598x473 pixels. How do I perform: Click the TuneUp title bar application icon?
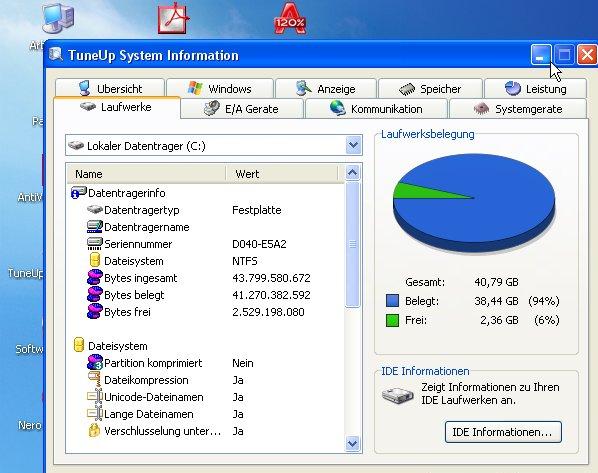tap(56, 54)
